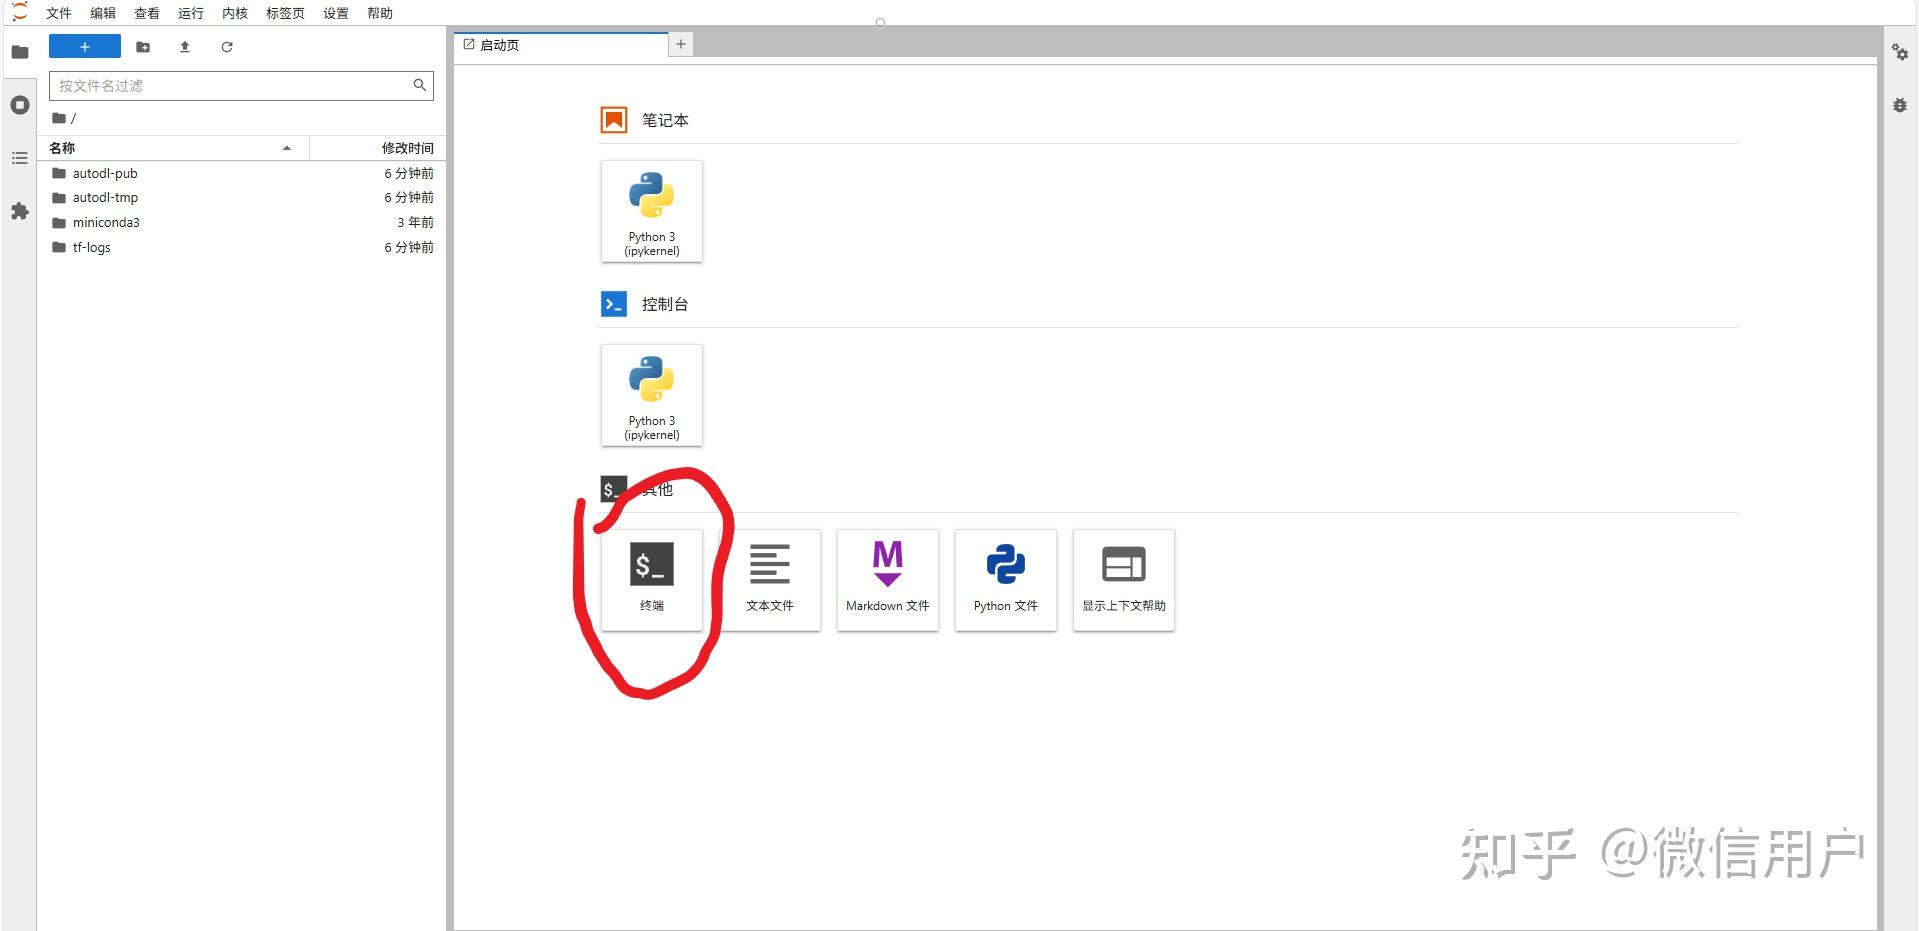The width and height of the screenshot is (1919, 931).
Task: Open the file browser sidebar tab
Action: [x=20, y=52]
